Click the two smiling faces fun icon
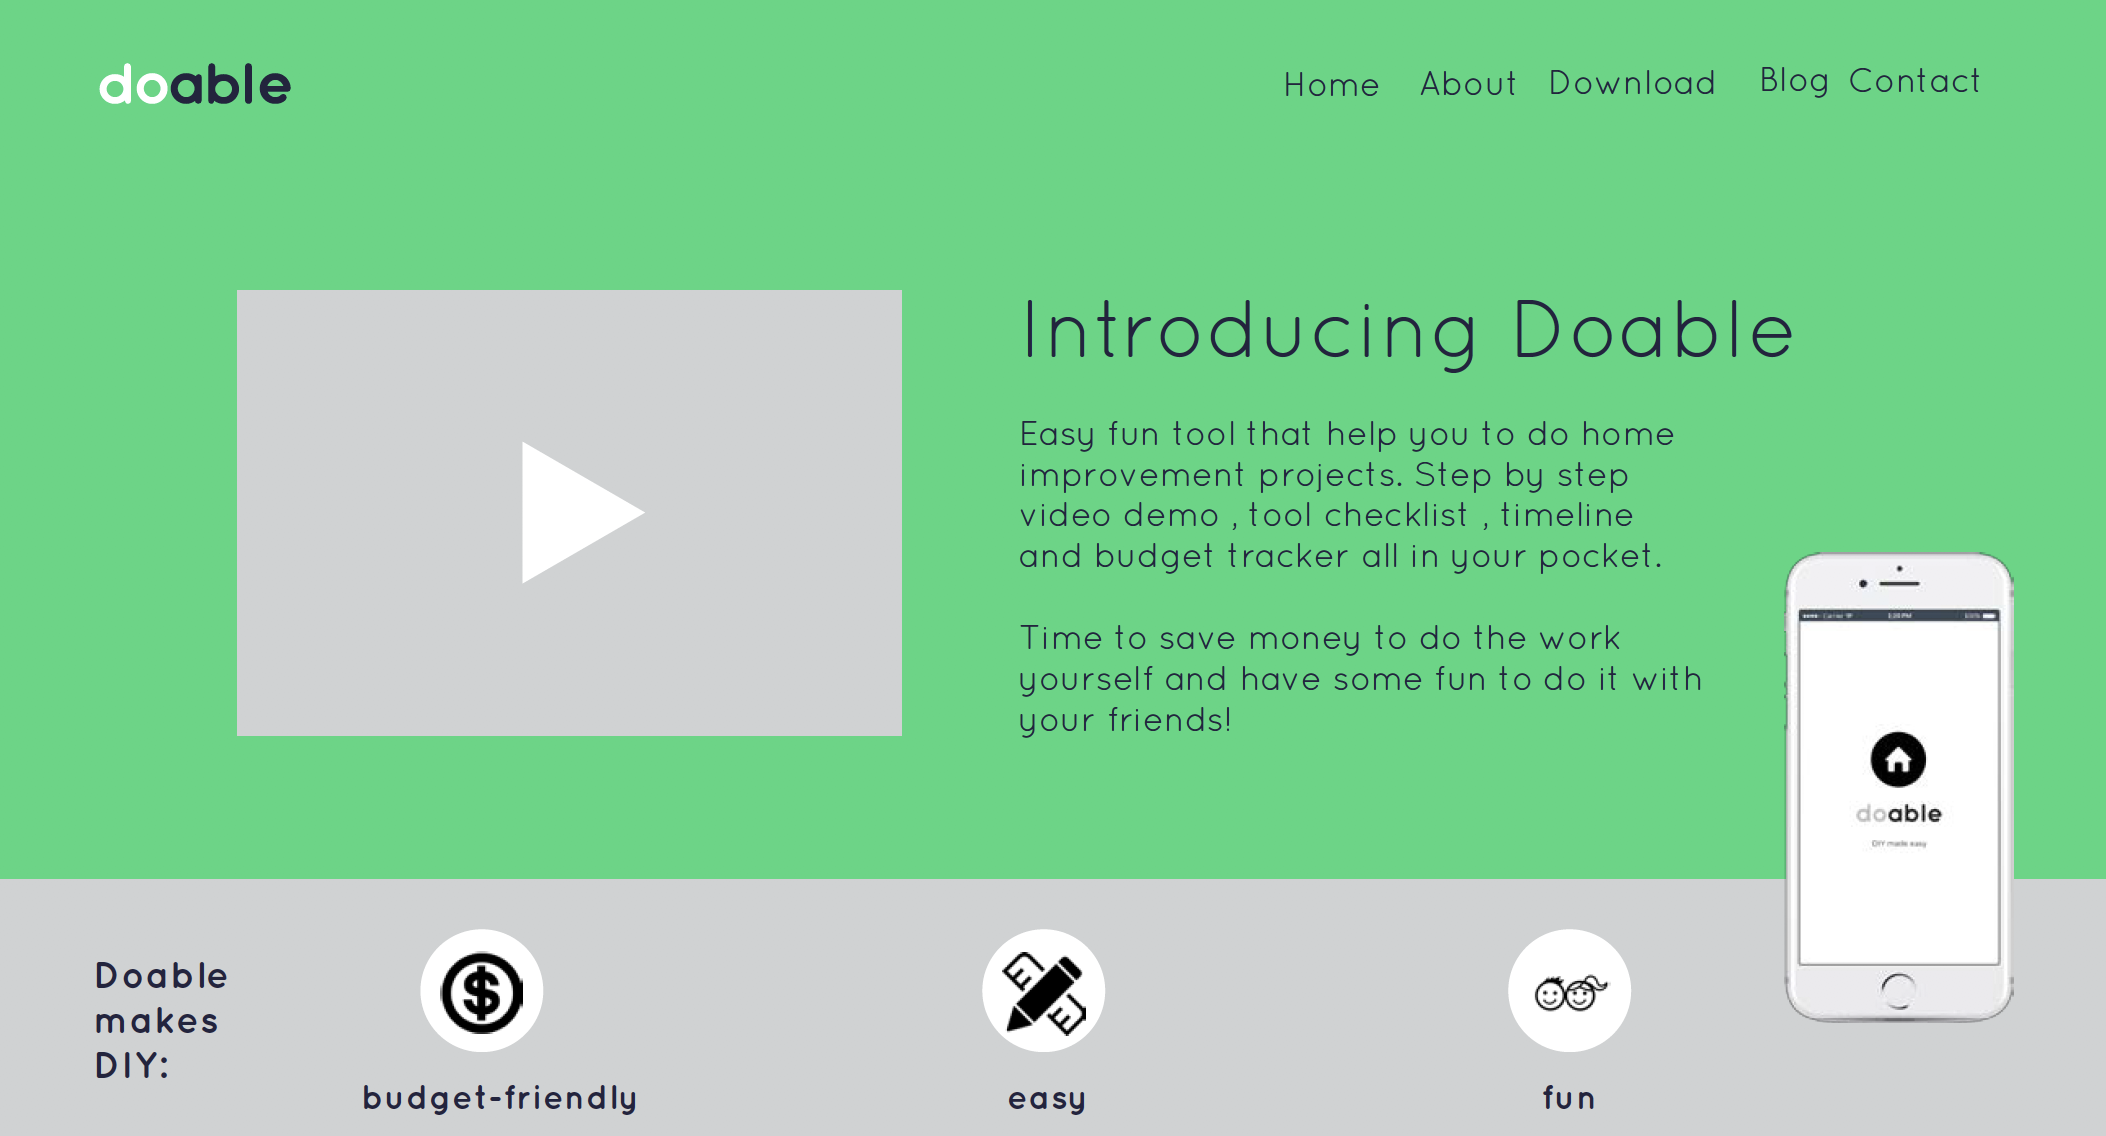 click(x=1569, y=991)
